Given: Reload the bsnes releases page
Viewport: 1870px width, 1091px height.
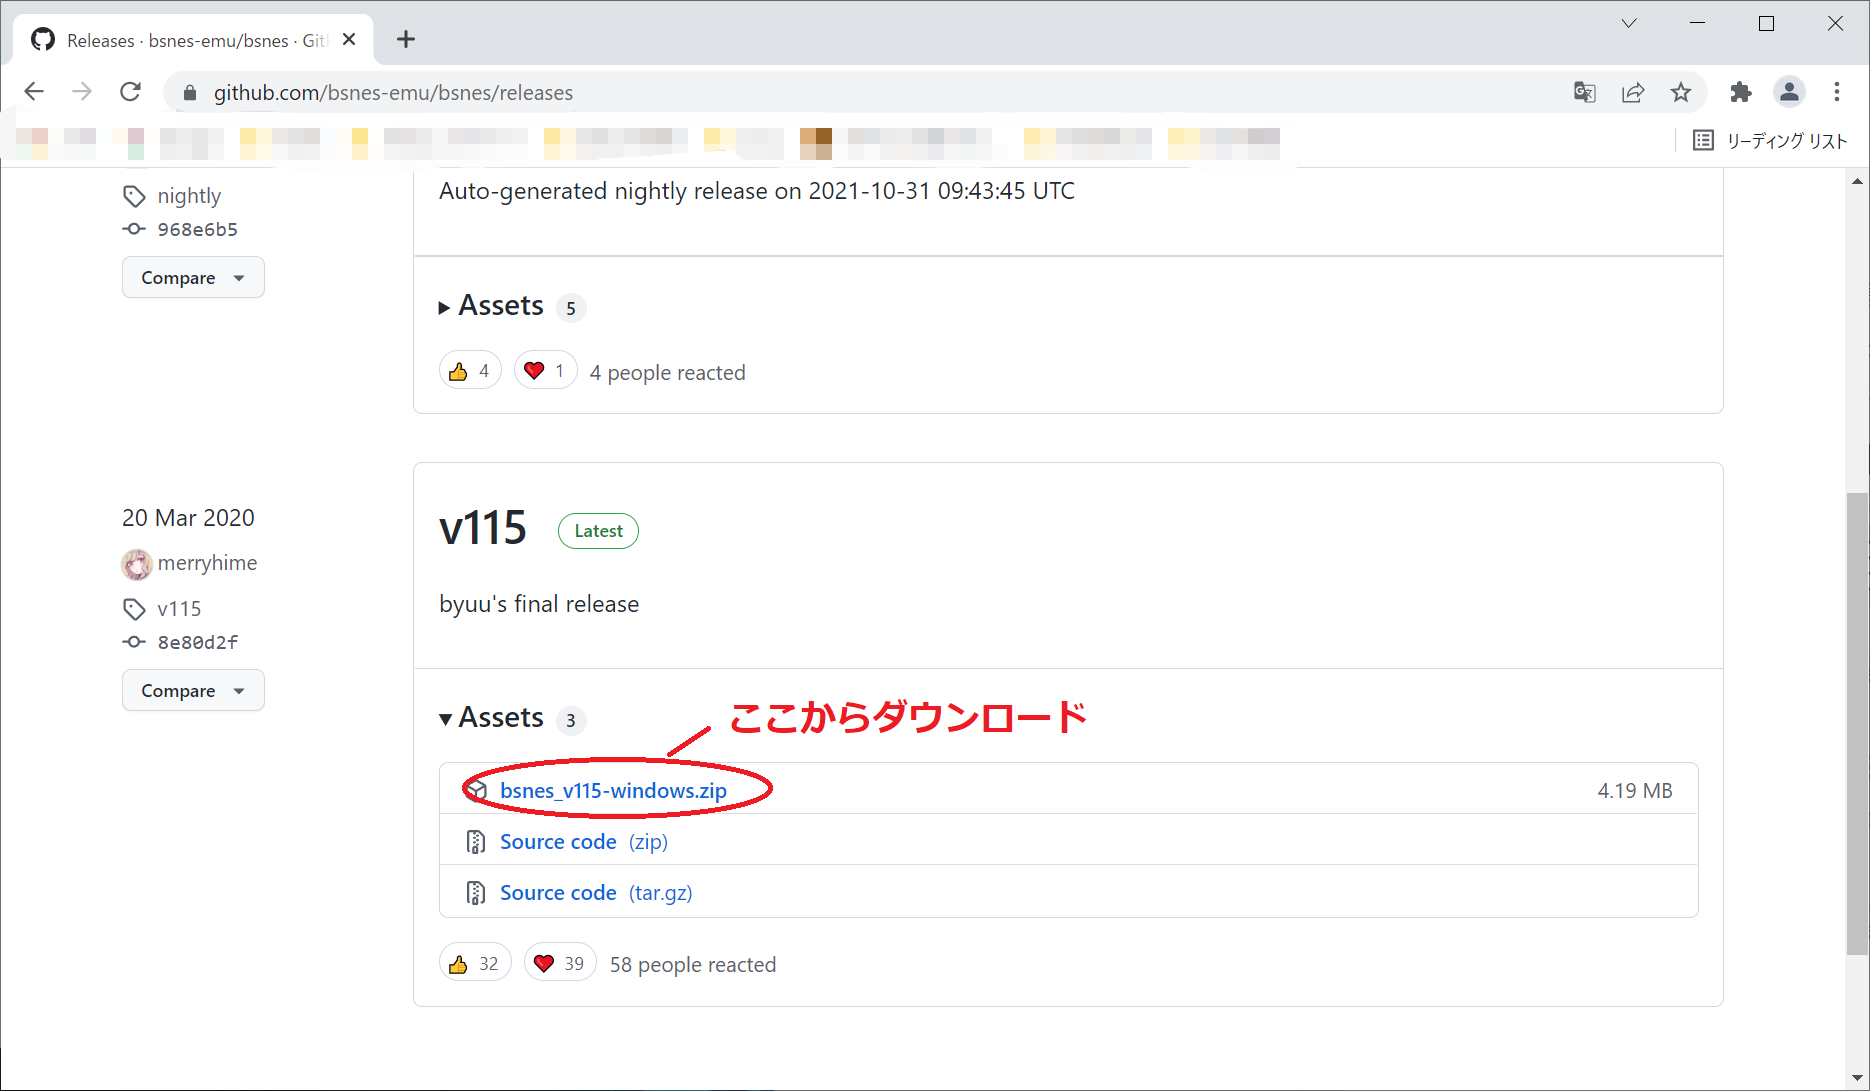Looking at the screenshot, I should coord(130,92).
